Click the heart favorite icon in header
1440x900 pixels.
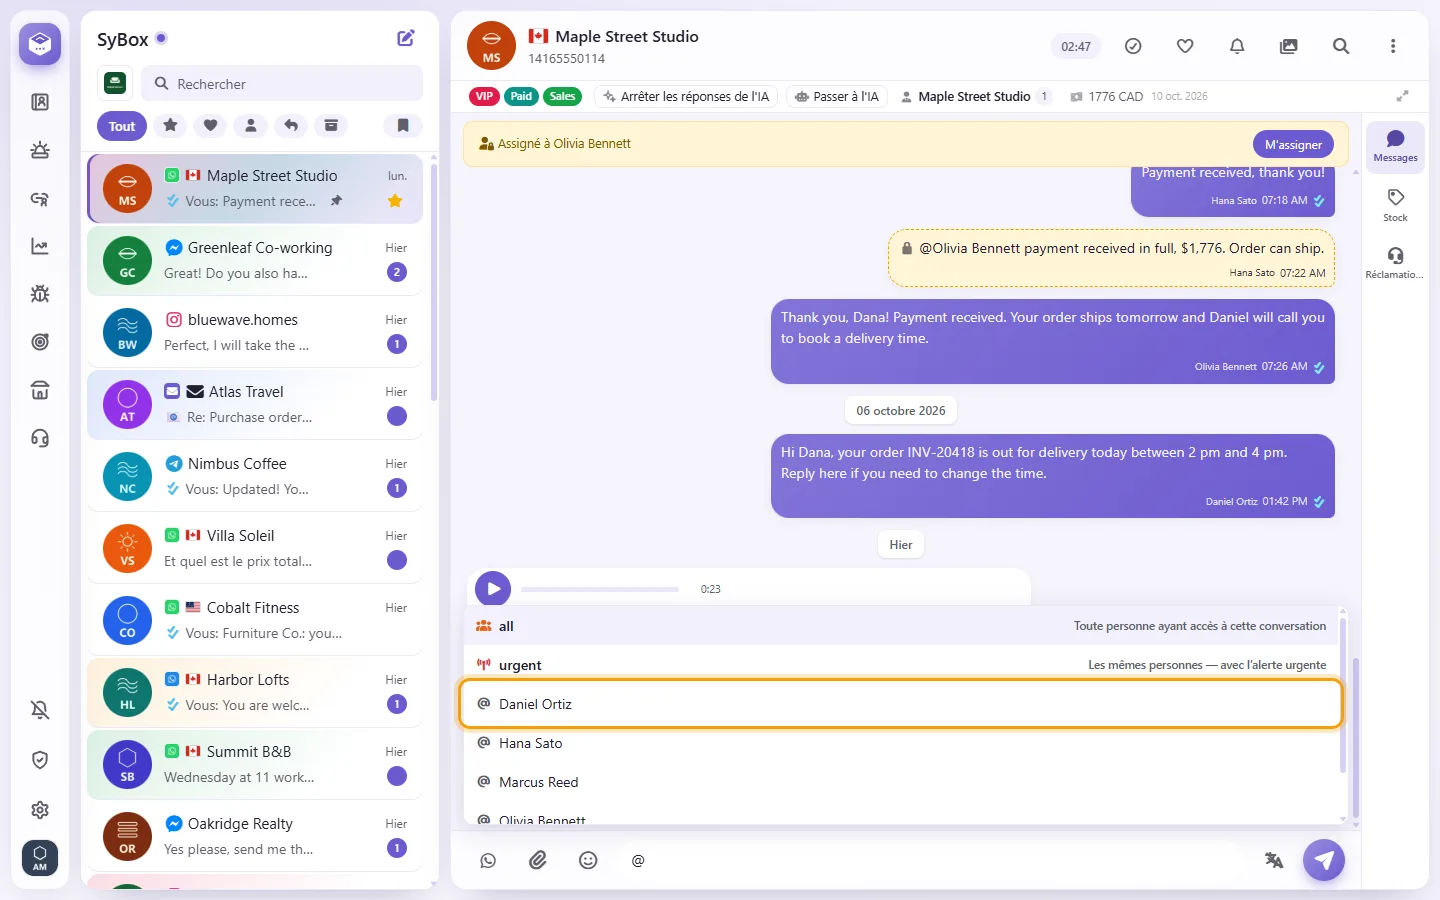click(x=1185, y=46)
